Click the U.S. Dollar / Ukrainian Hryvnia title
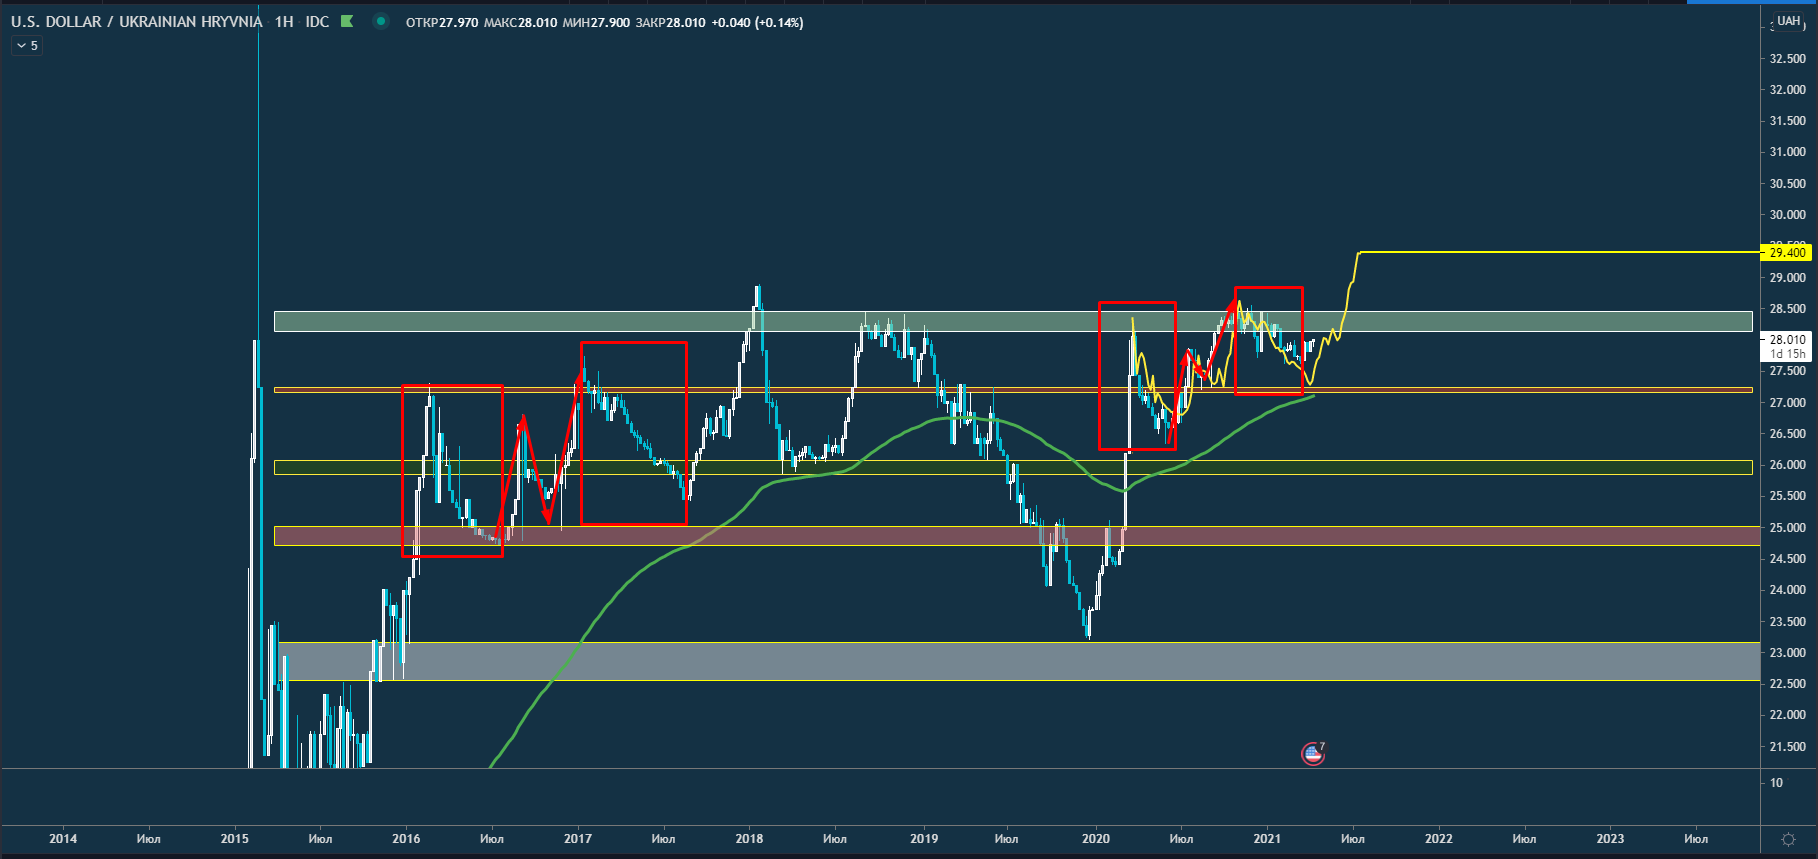This screenshot has width=1818, height=859. [x=136, y=22]
